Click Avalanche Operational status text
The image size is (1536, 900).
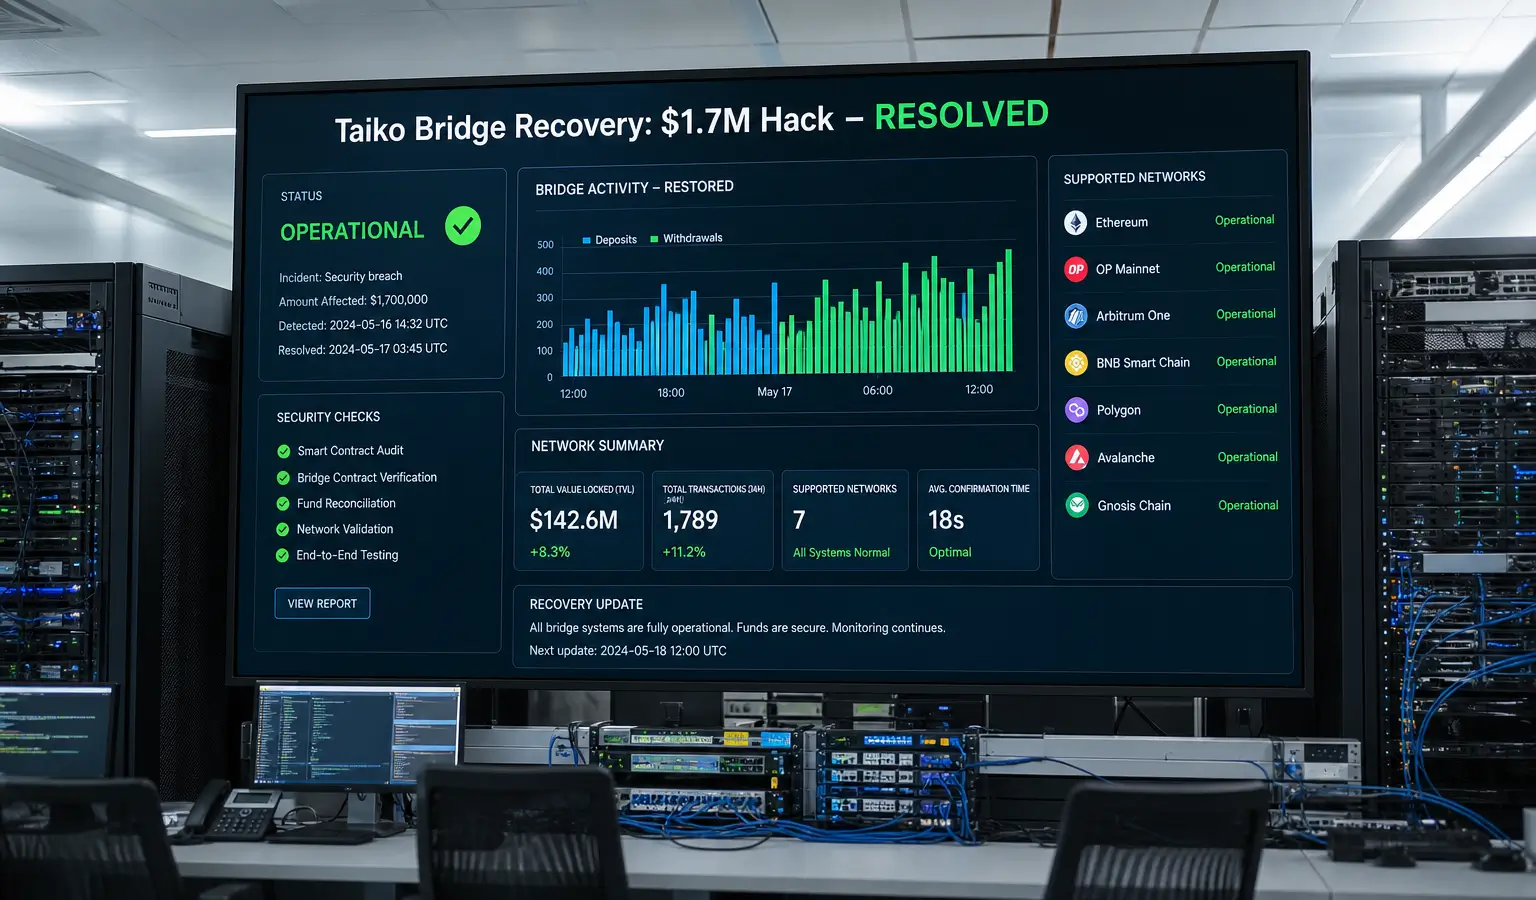pyautogui.click(x=1247, y=457)
